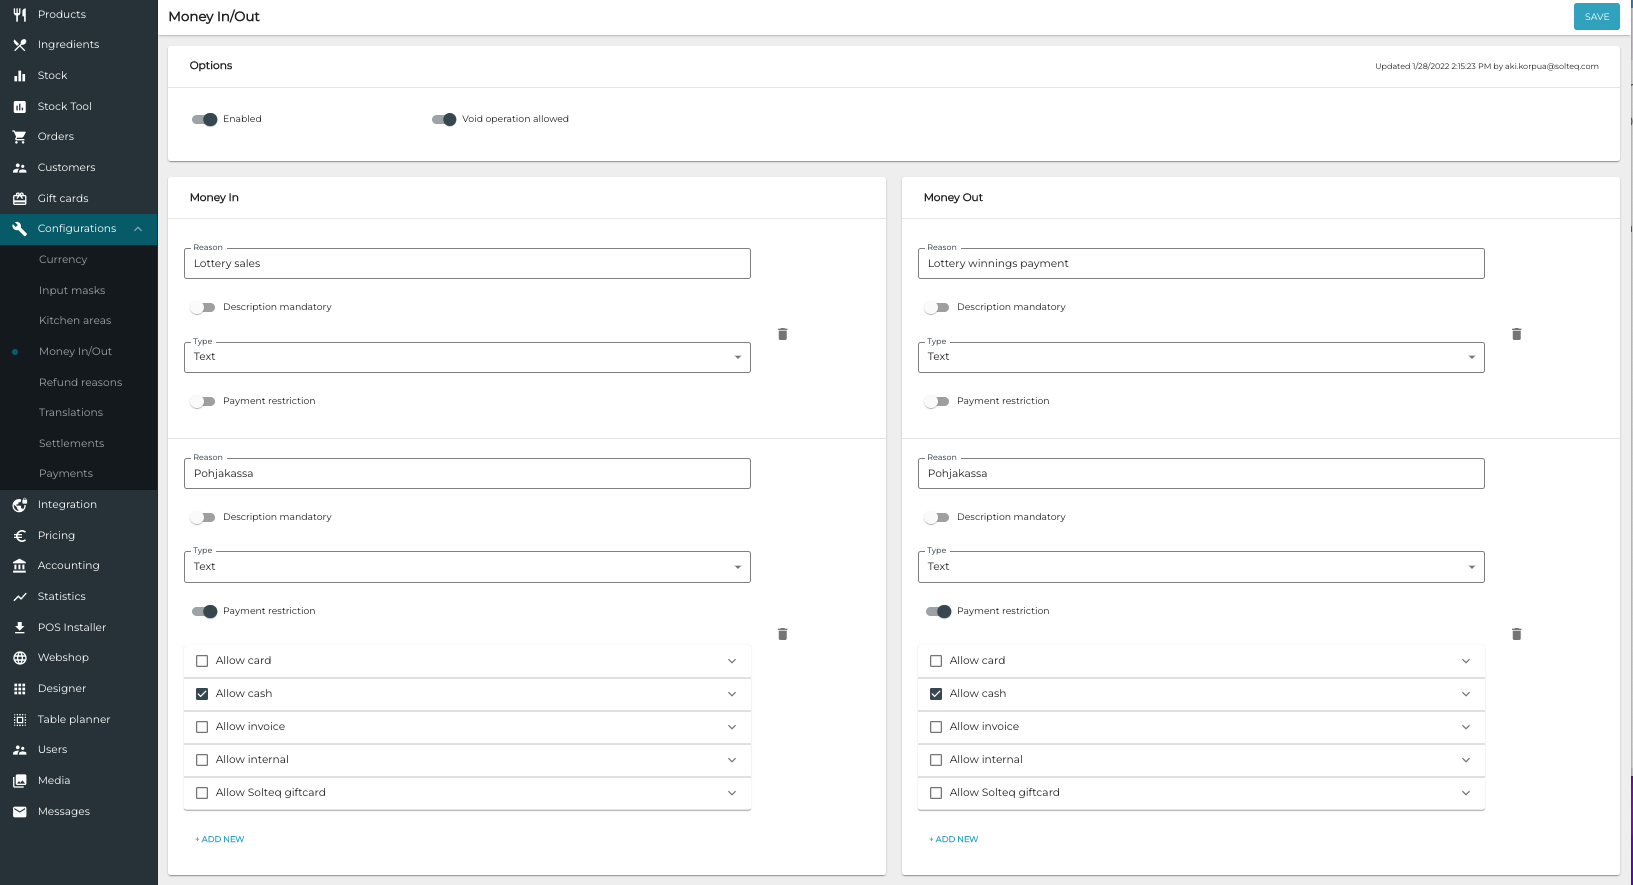Check Allow card under Money In
Screen dimensions: 1633x885
(x=202, y=661)
